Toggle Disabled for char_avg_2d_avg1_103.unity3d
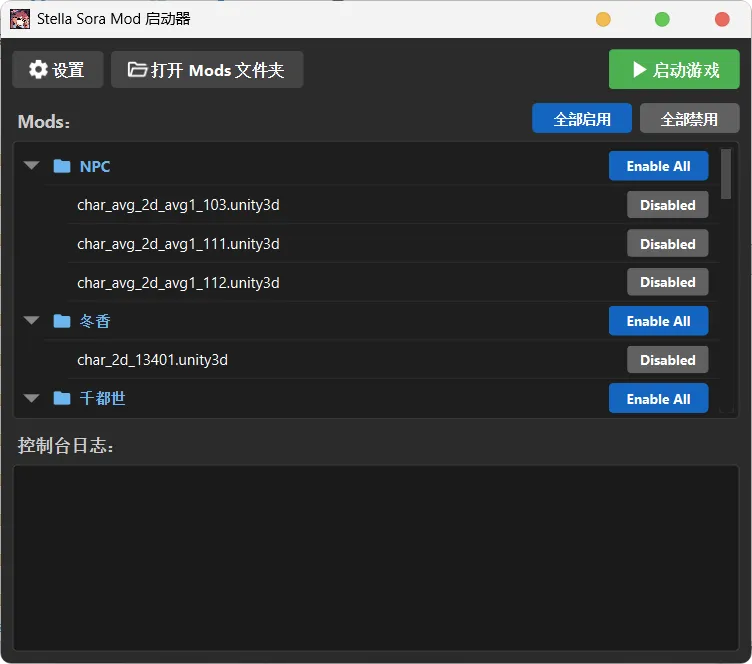 (667, 205)
